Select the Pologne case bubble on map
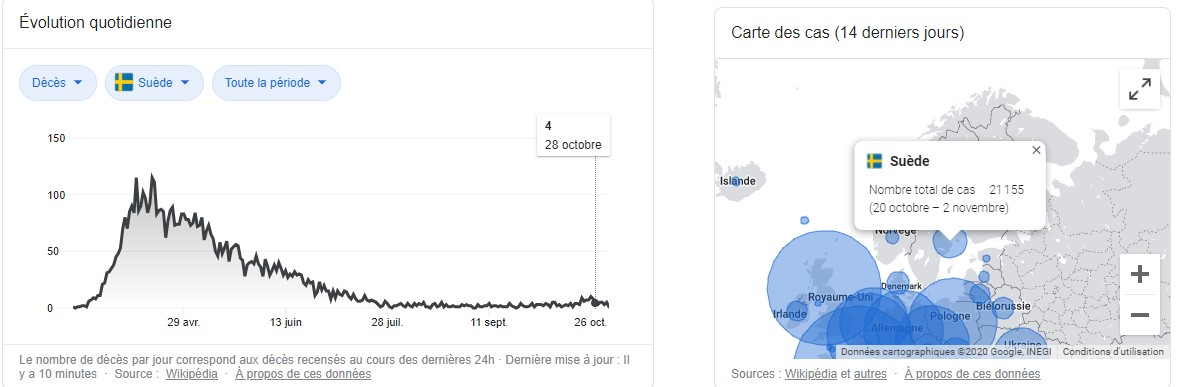Screen dimensions: 1181x387 pos(951,316)
